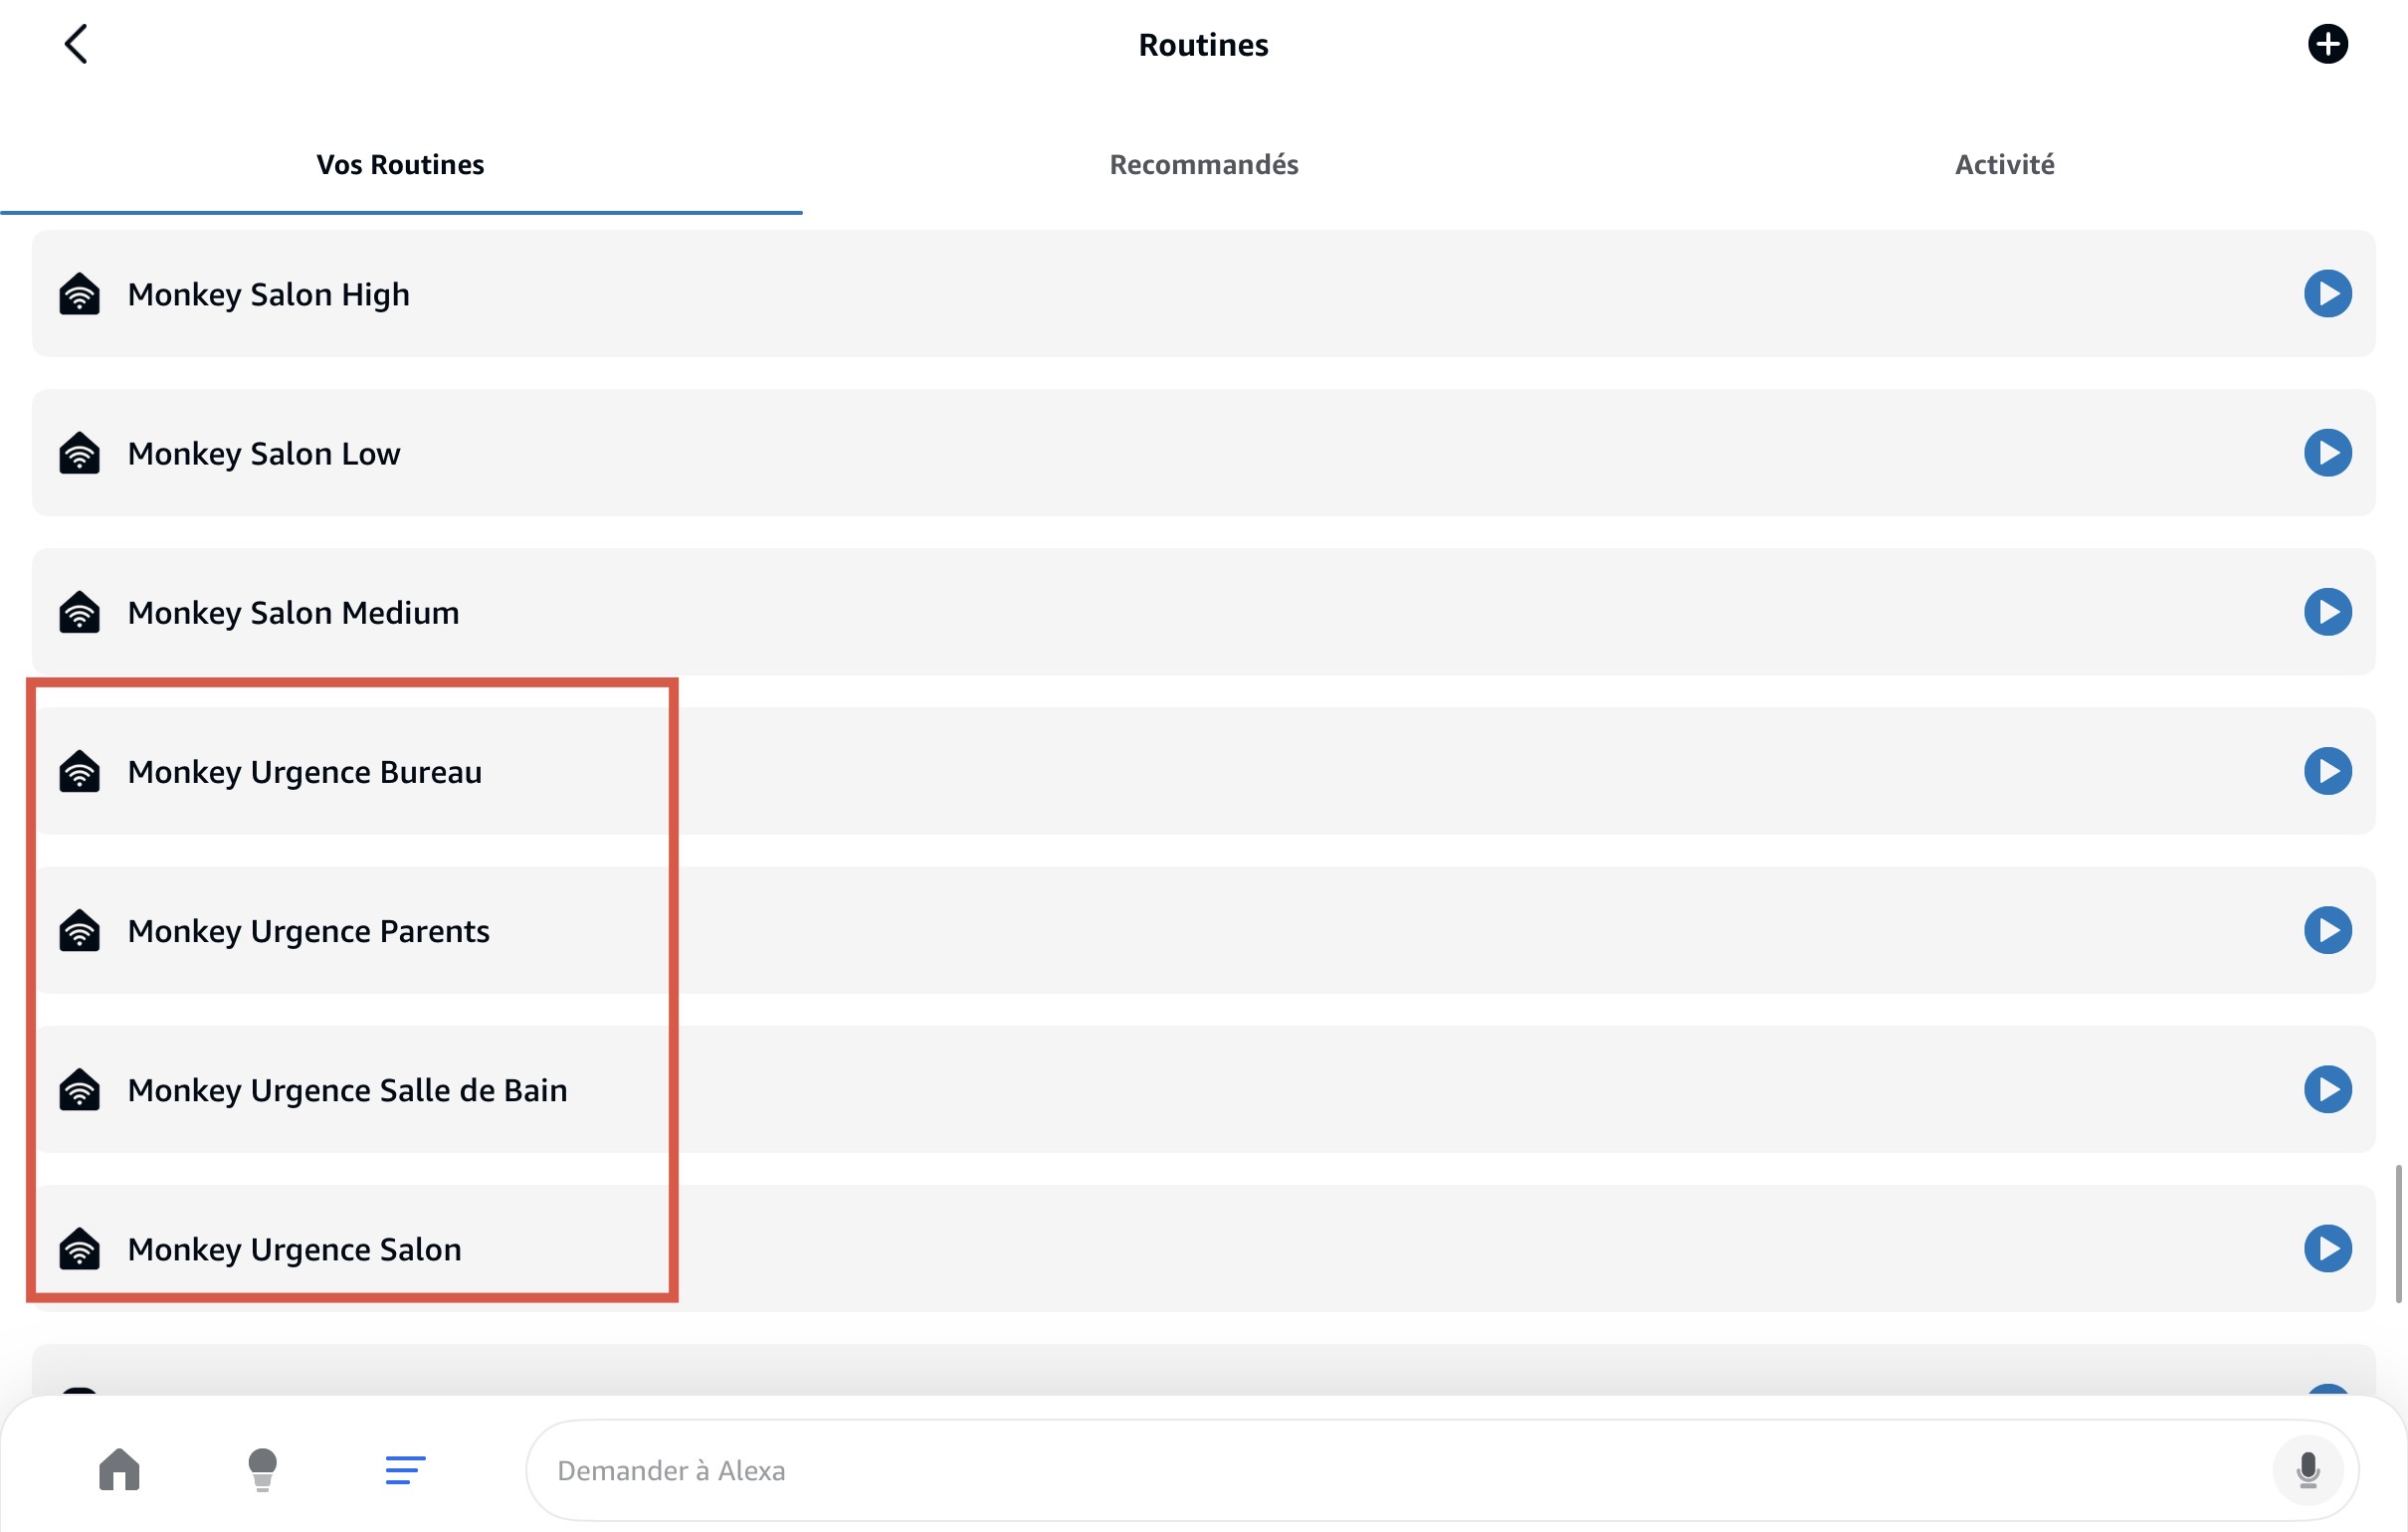Image resolution: width=2408 pixels, height=1532 pixels.
Task: Run Monkey Urgence Salle de Bain routine
Action: [x=2327, y=1089]
